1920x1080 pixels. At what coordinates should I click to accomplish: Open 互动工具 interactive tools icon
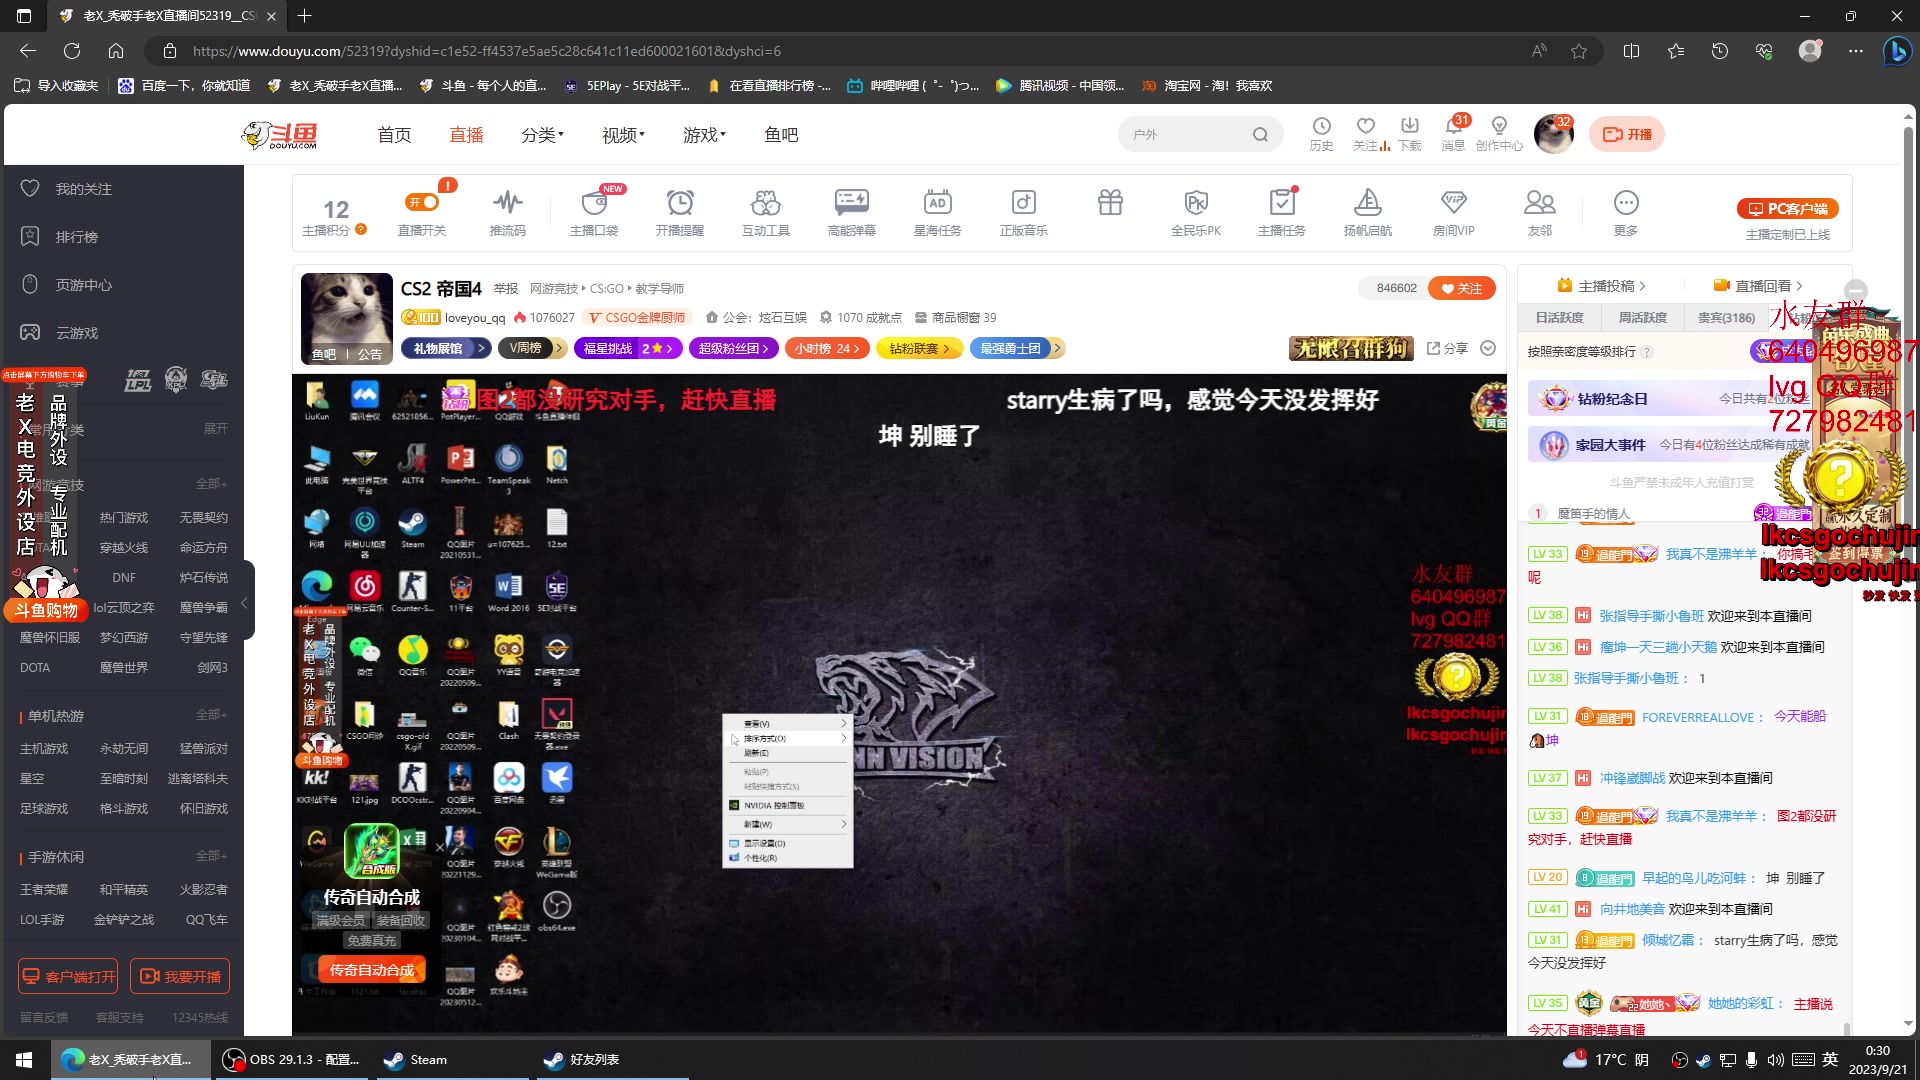tap(766, 212)
